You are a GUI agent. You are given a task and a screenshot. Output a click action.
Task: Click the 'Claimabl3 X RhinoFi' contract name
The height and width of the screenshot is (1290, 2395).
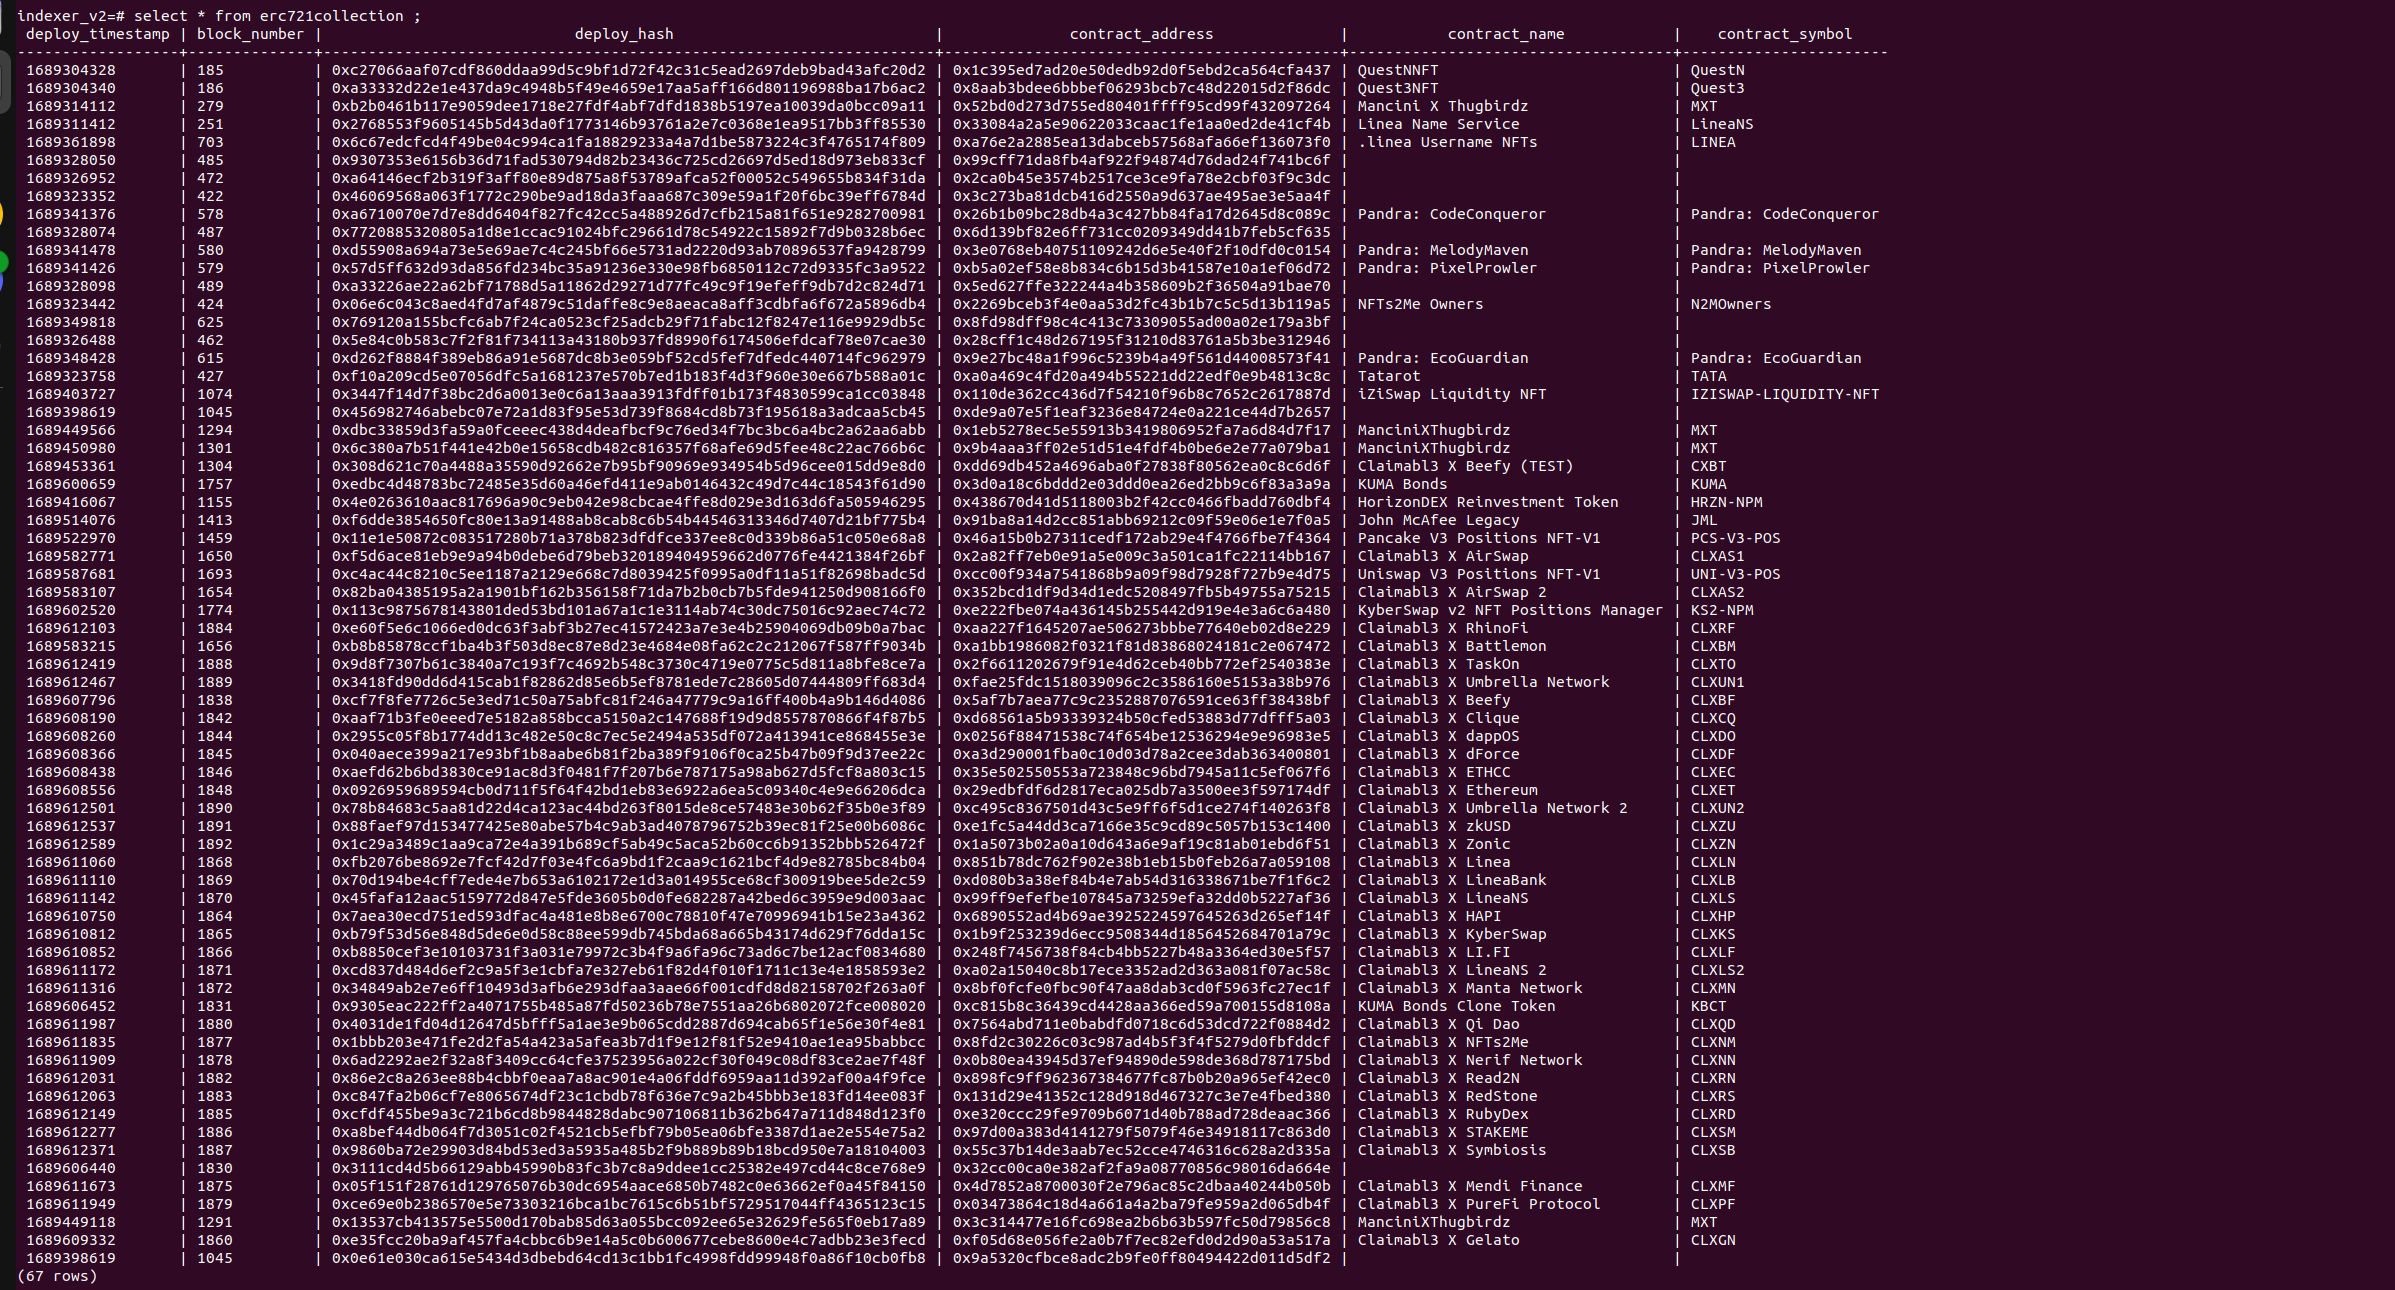pyautogui.click(x=1443, y=628)
